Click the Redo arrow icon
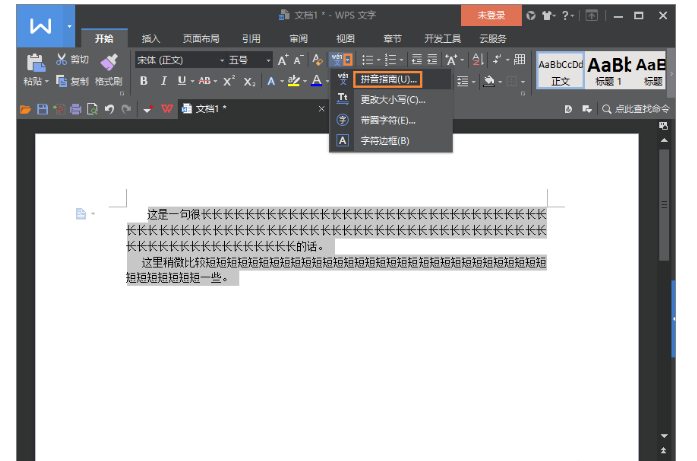The height and width of the screenshot is (461, 697). 126,109
